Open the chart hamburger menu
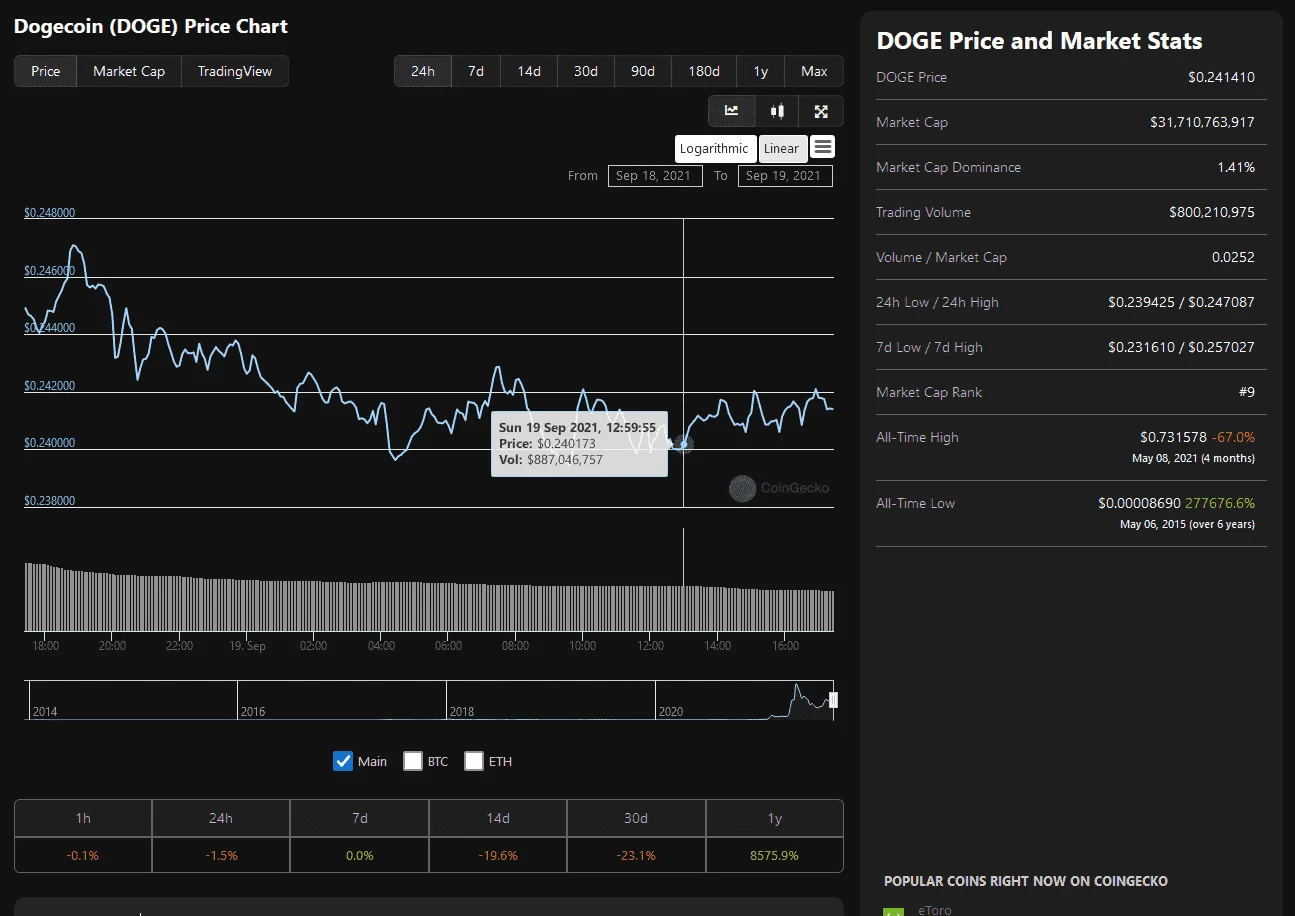The width and height of the screenshot is (1295, 916). pyautogui.click(x=822, y=147)
